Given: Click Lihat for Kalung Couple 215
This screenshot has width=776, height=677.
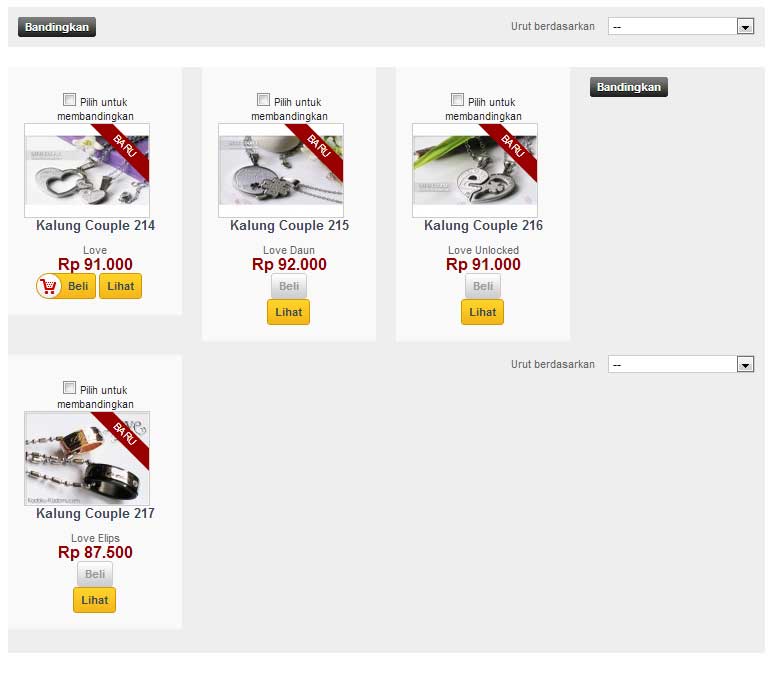Looking at the screenshot, I should point(289,312).
